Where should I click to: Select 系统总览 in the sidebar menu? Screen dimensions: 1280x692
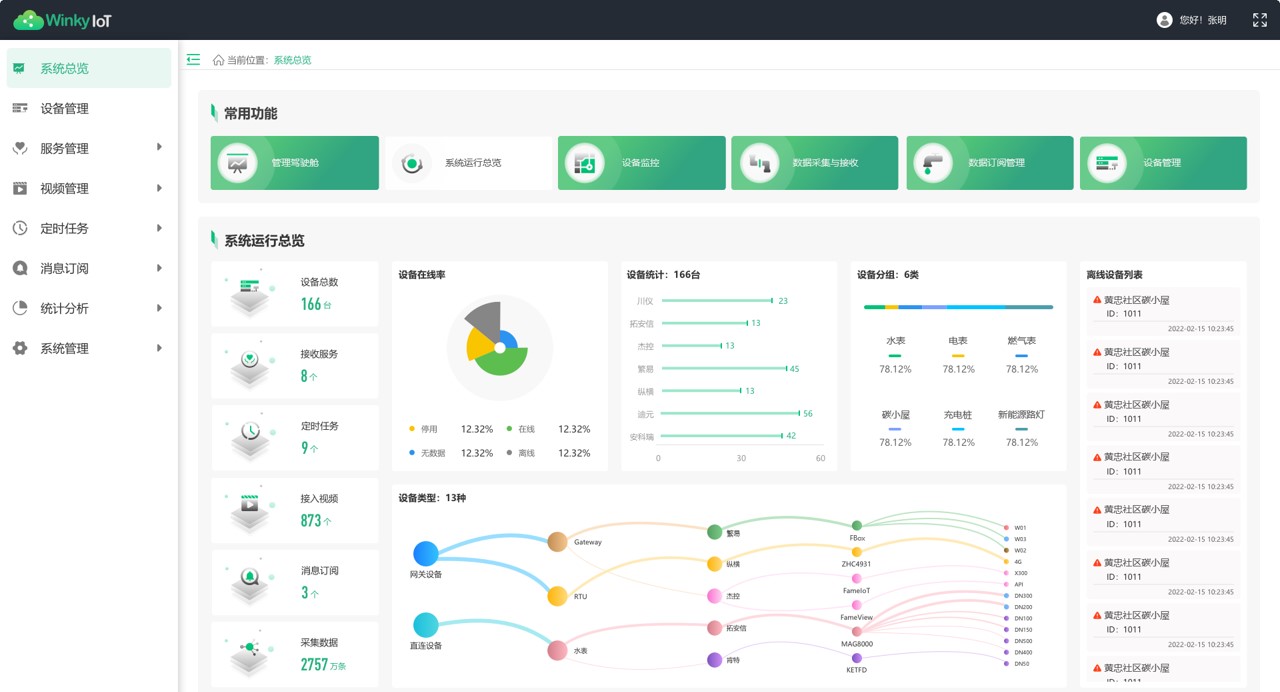click(89, 68)
